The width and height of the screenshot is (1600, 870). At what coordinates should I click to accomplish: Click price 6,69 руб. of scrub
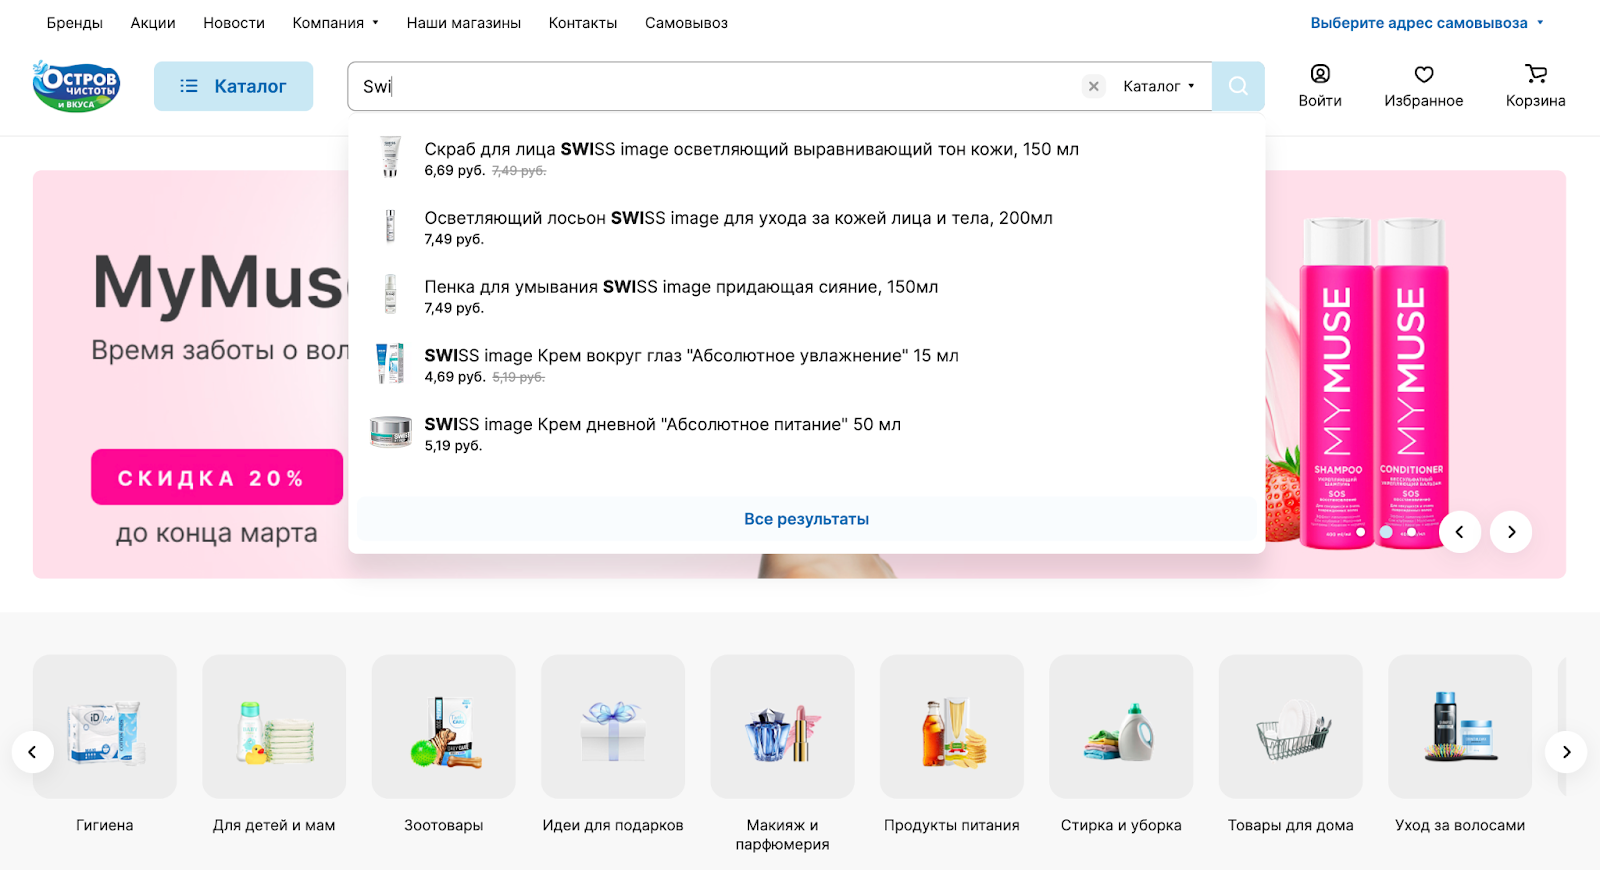(x=455, y=171)
